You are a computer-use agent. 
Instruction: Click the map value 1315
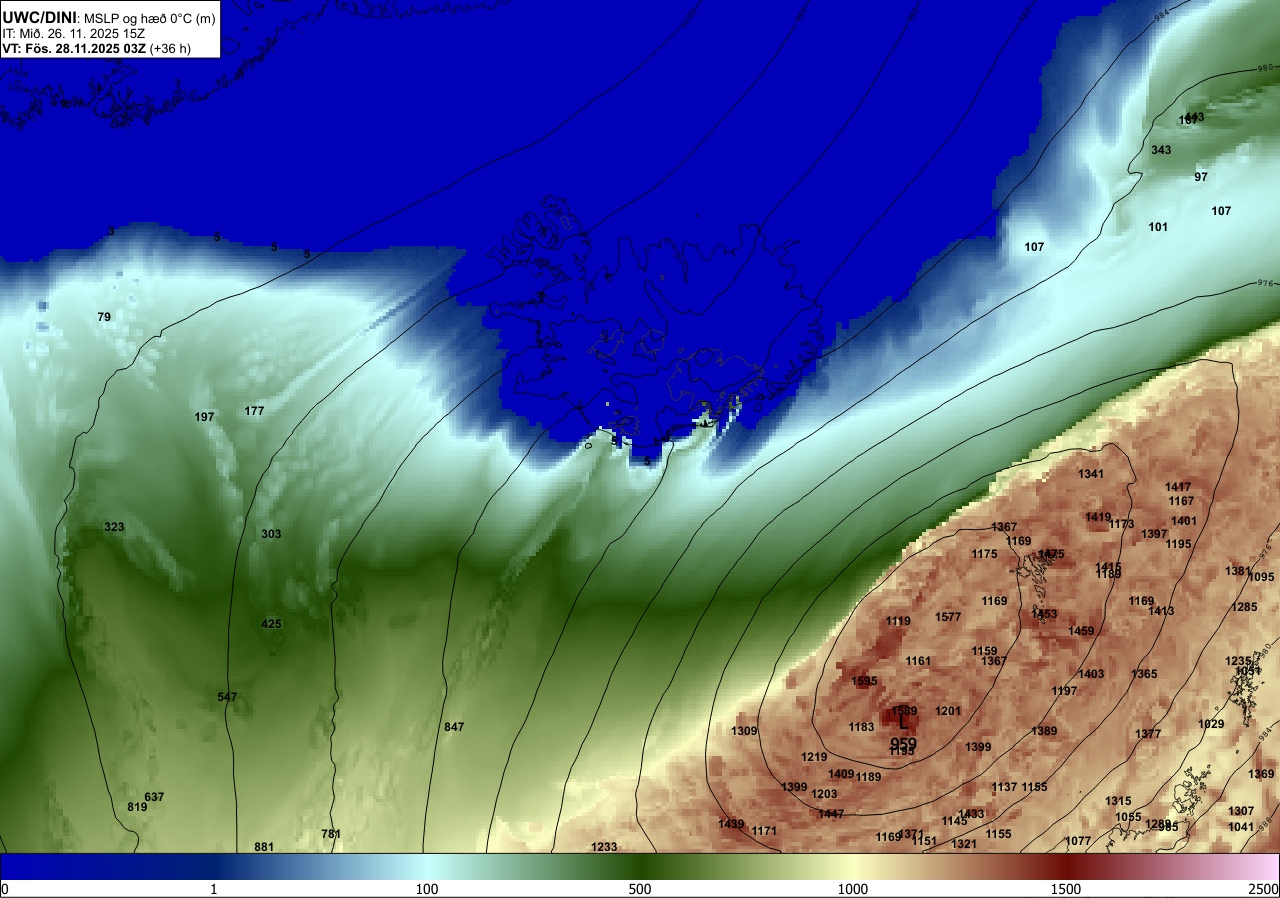click(x=1118, y=801)
